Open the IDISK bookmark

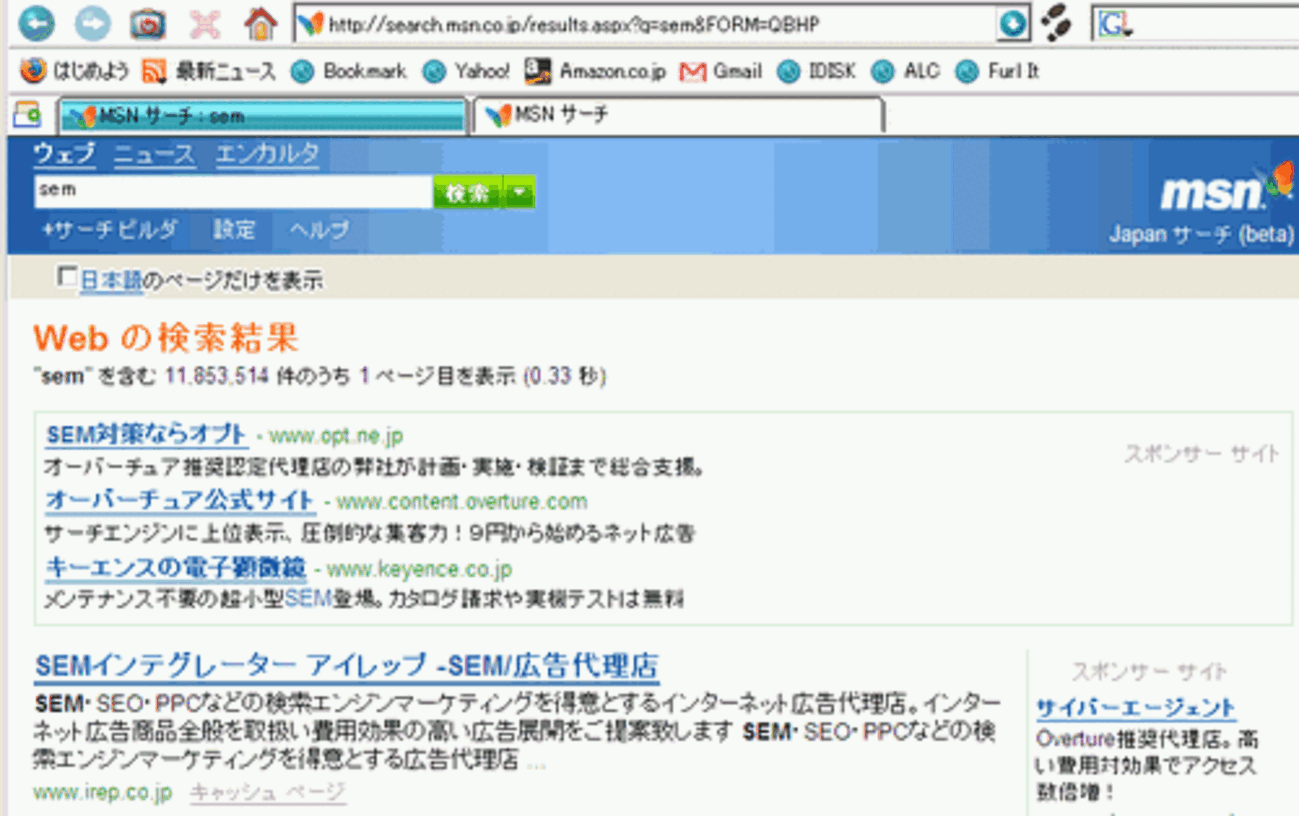(817, 71)
